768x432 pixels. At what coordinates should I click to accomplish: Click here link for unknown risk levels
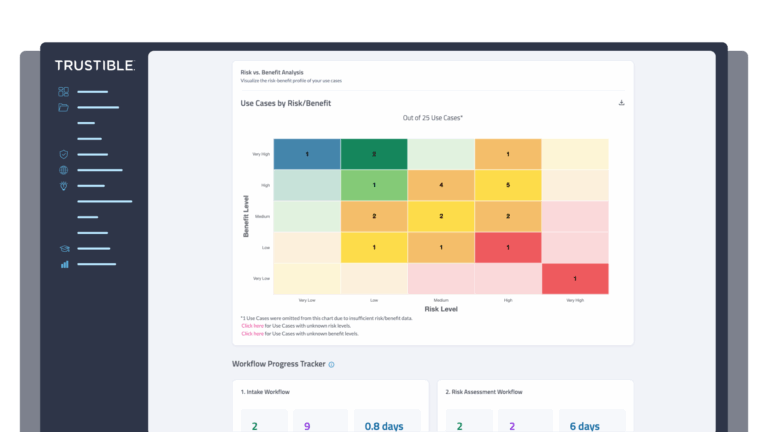pyautogui.click(x=251, y=326)
